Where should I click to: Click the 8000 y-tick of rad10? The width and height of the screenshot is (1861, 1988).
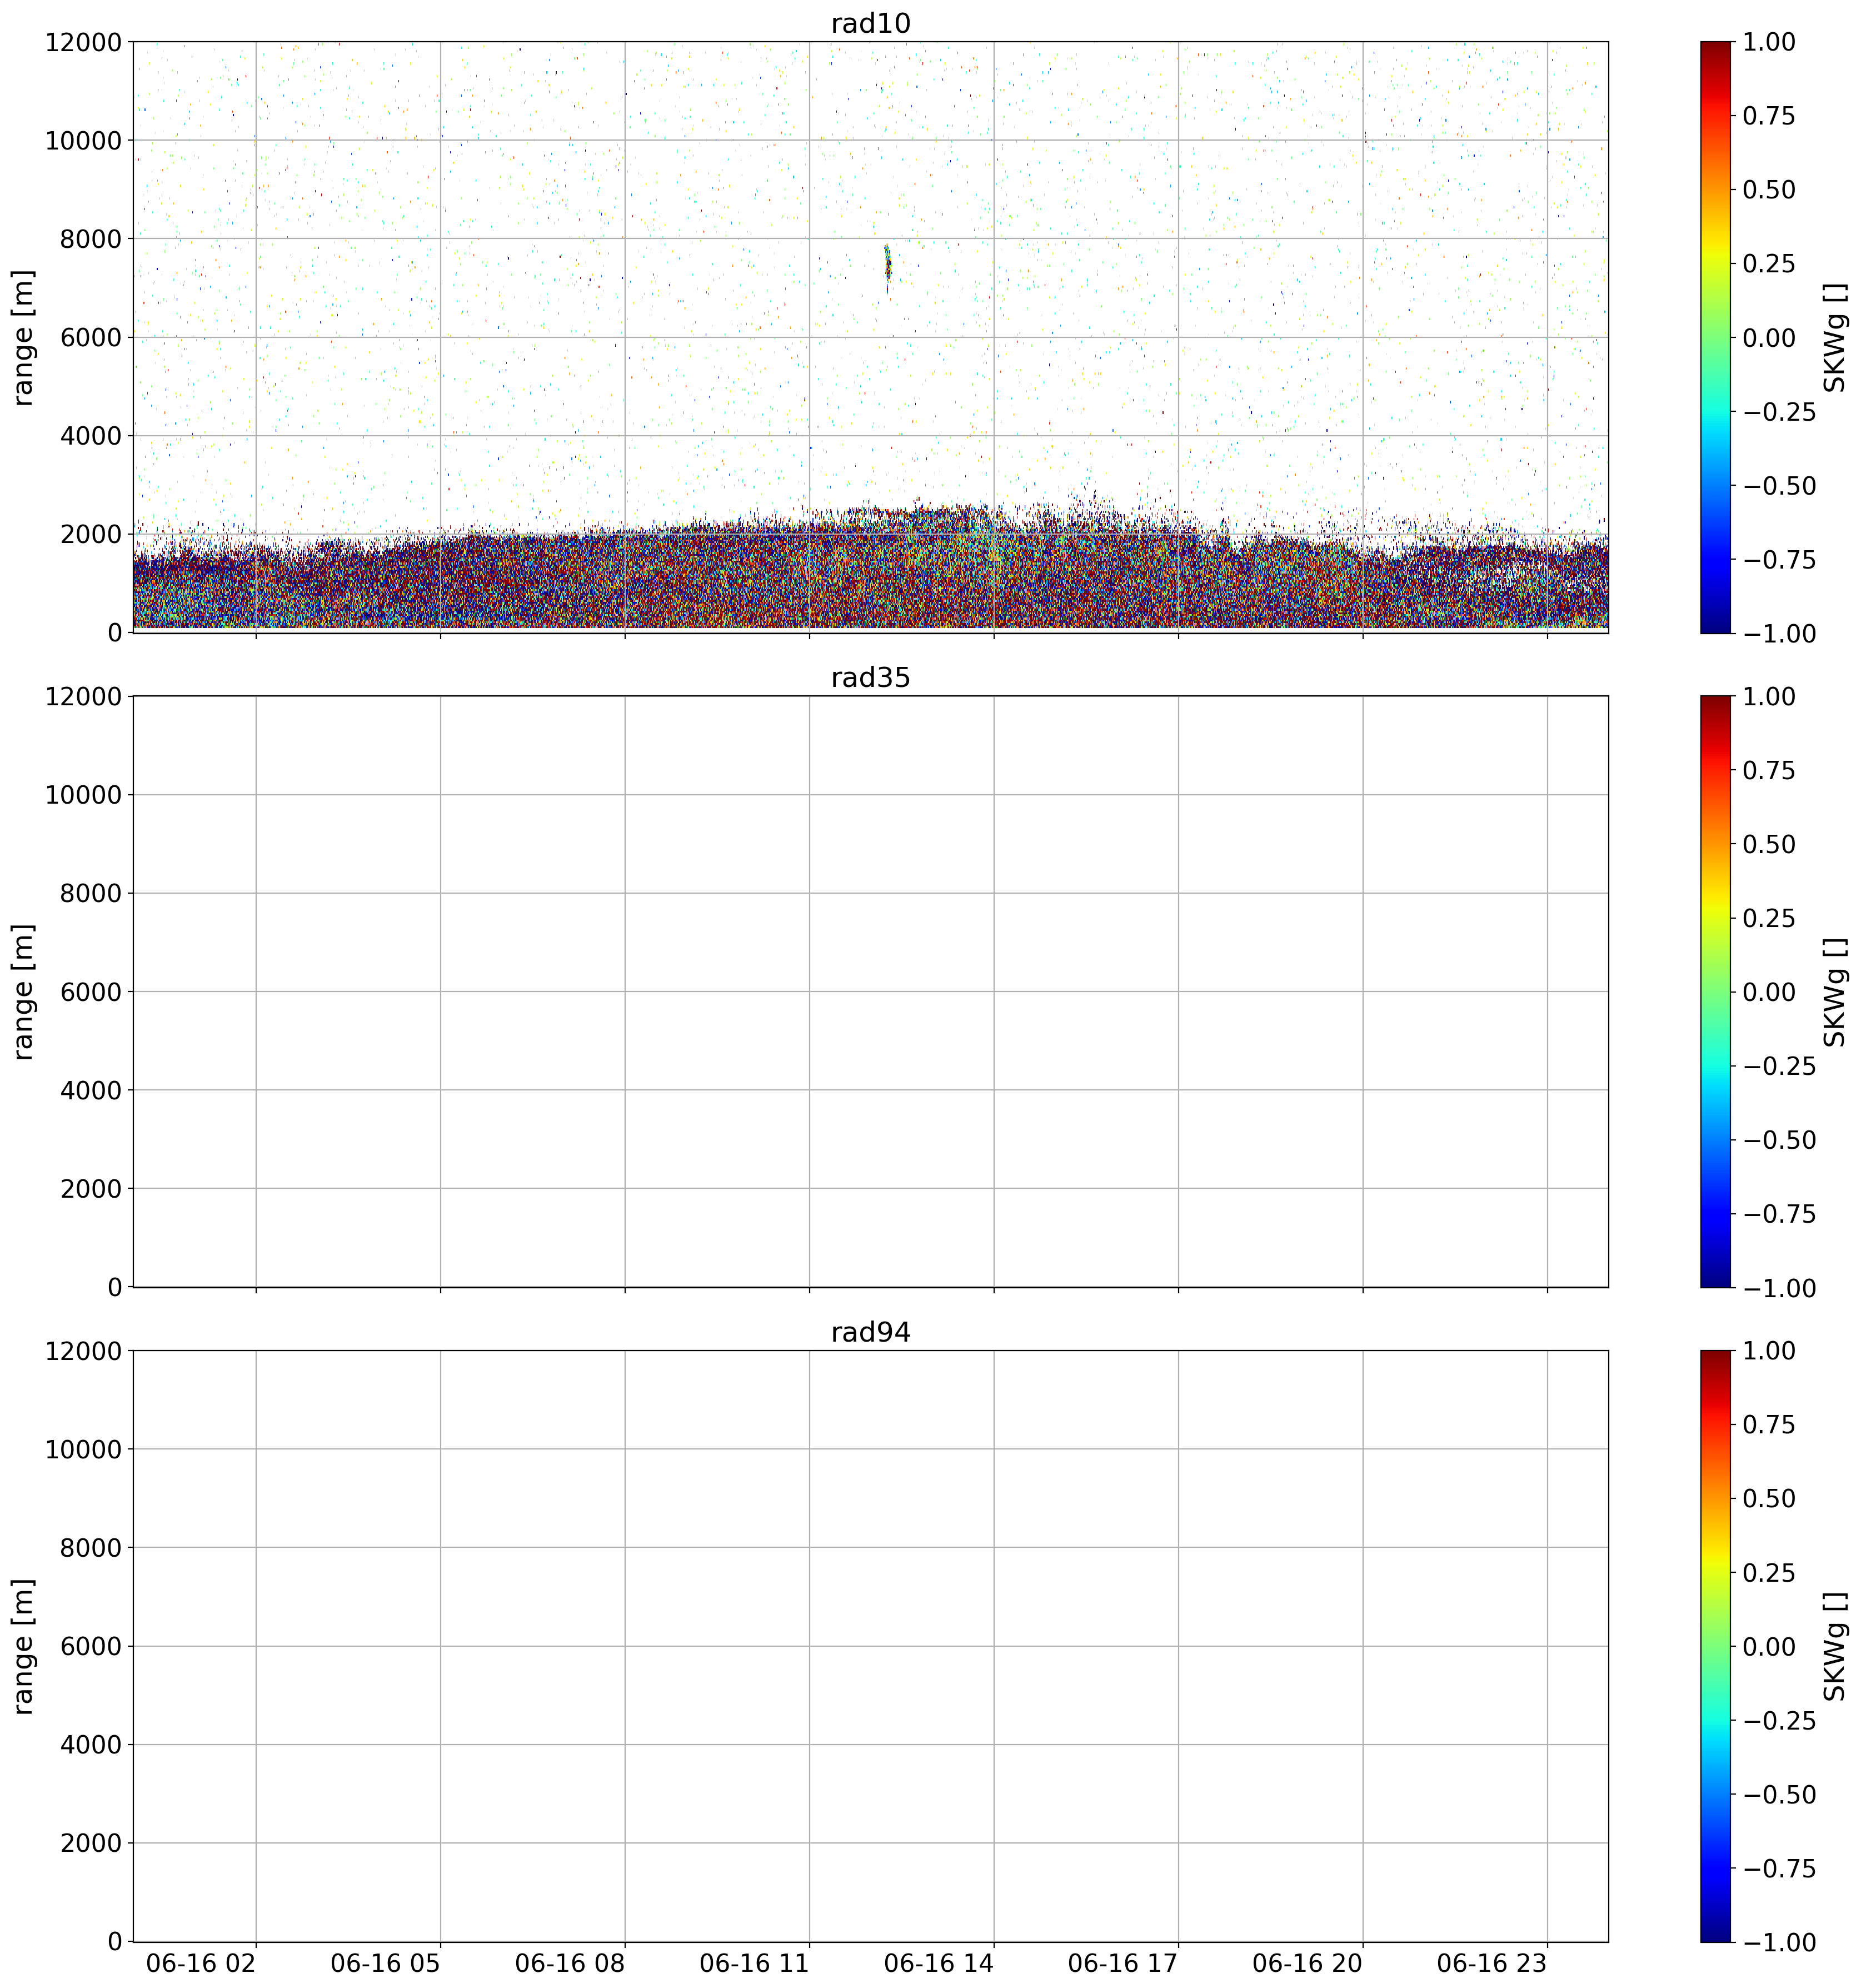[91, 239]
